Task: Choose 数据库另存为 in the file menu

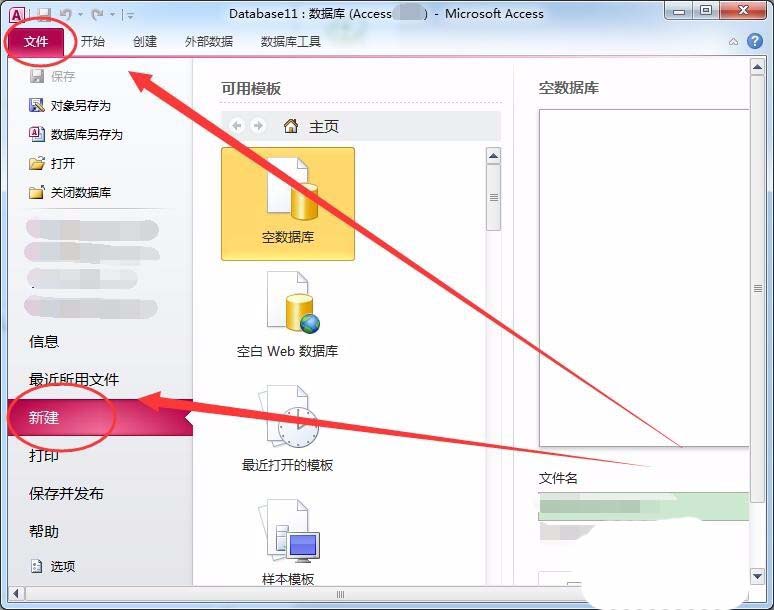Action: [x=76, y=134]
